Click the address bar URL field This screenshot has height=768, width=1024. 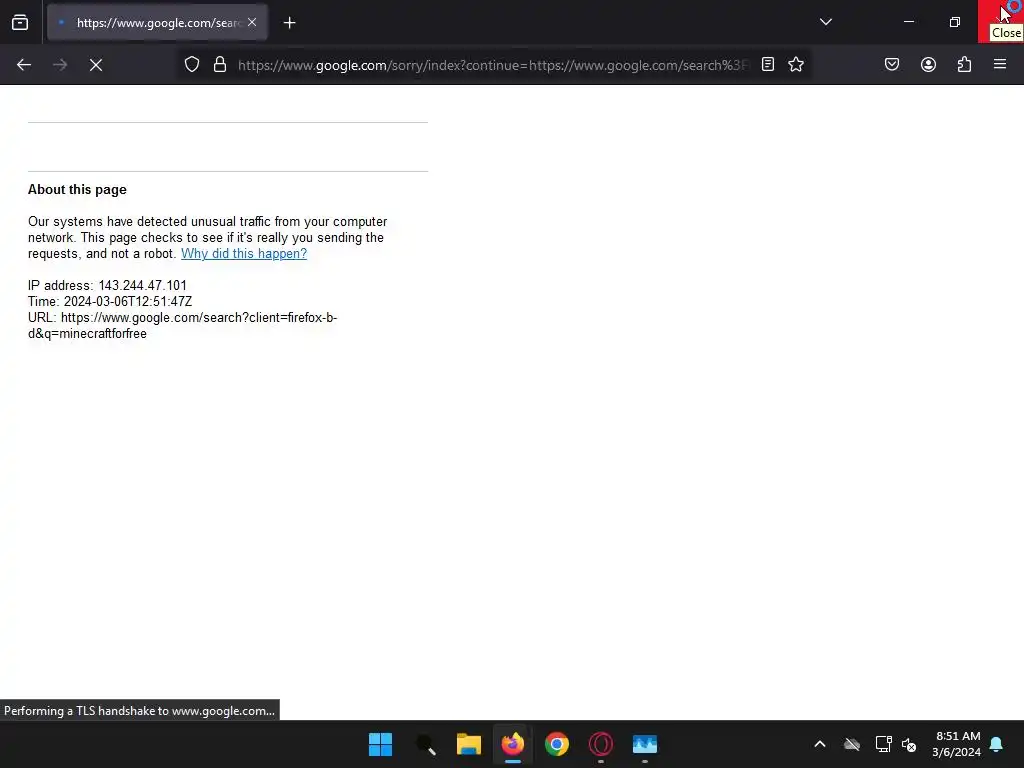point(493,65)
